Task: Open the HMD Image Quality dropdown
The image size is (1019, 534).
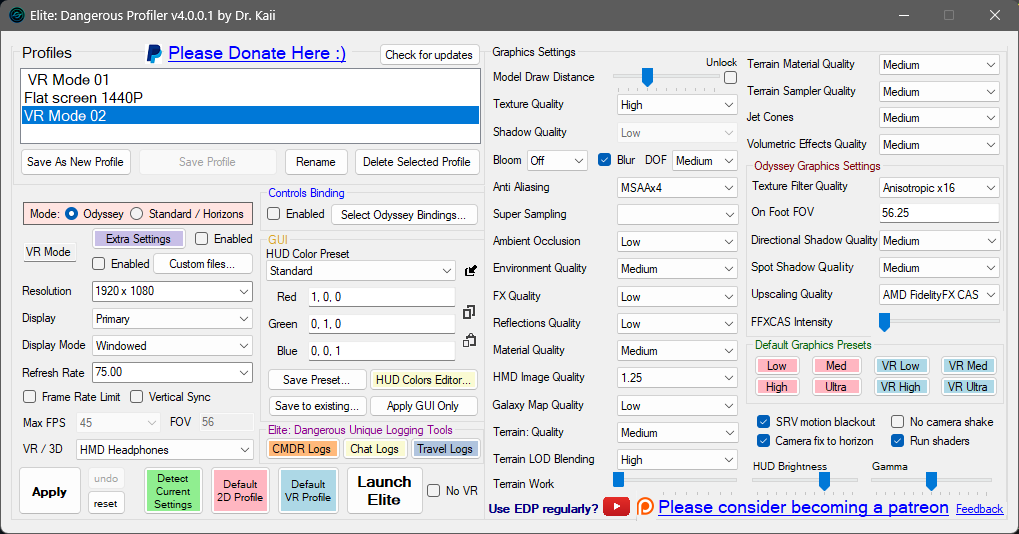Action: click(x=677, y=377)
